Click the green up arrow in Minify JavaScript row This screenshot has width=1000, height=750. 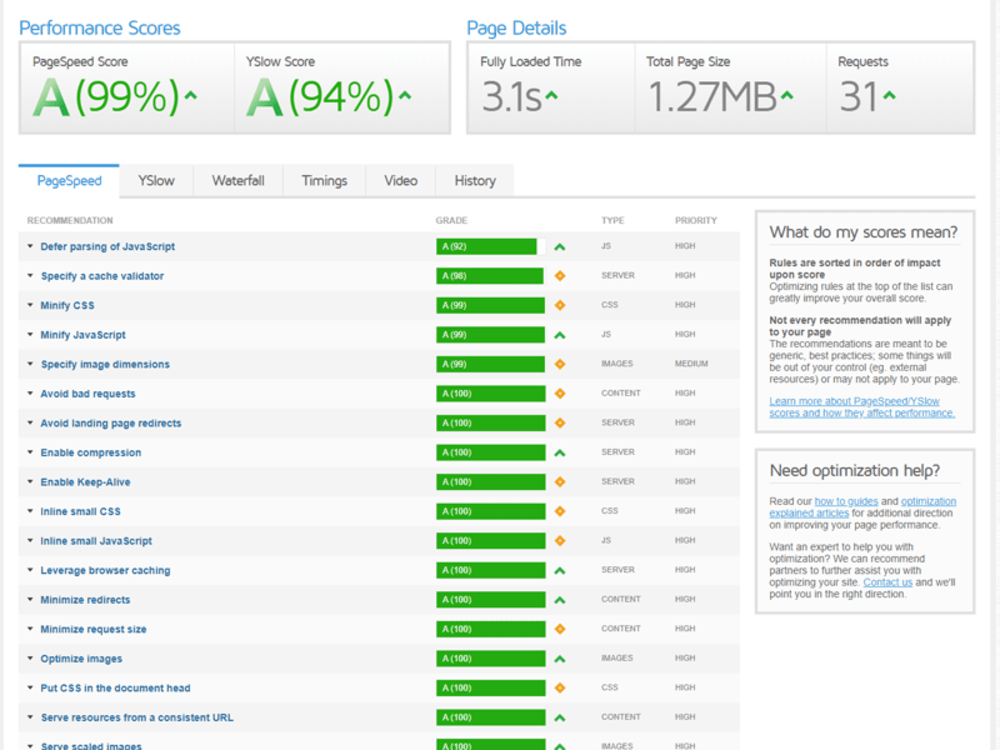pos(559,335)
